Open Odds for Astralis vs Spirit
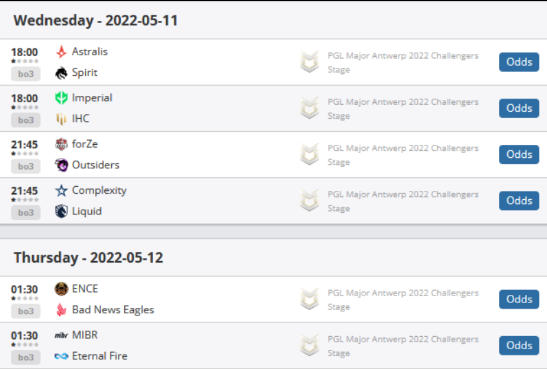Screen dimensions: 547x369 519,62
